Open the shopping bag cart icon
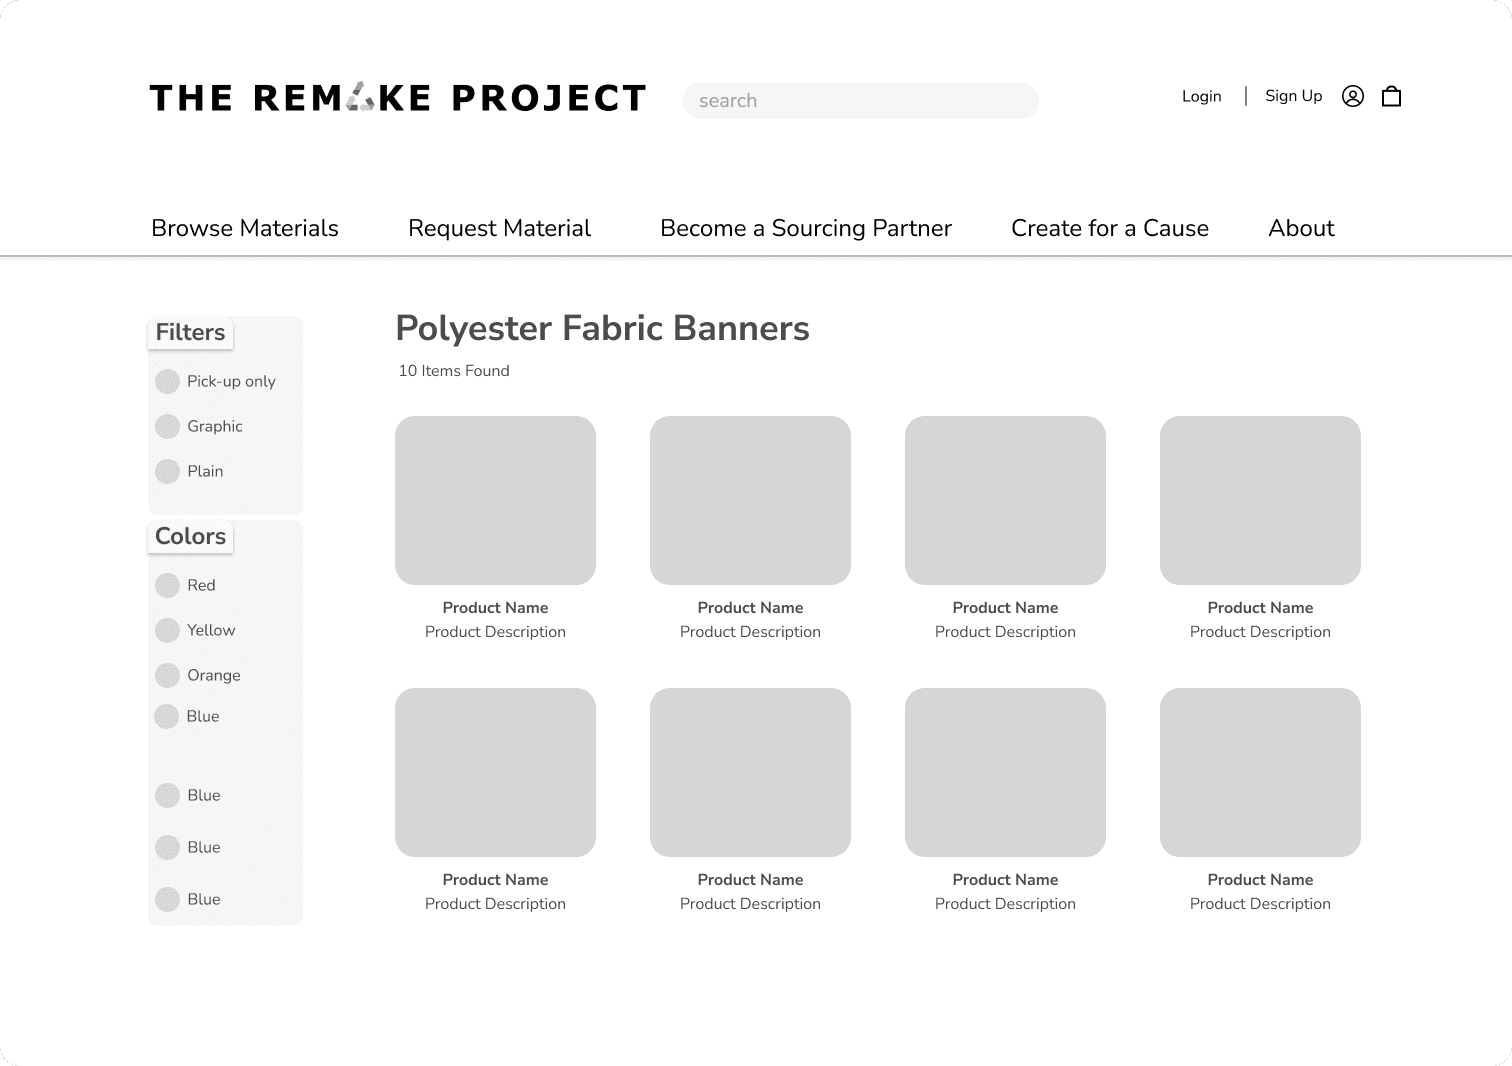Screen dimensions: 1512x1066 pyautogui.click(x=1391, y=96)
